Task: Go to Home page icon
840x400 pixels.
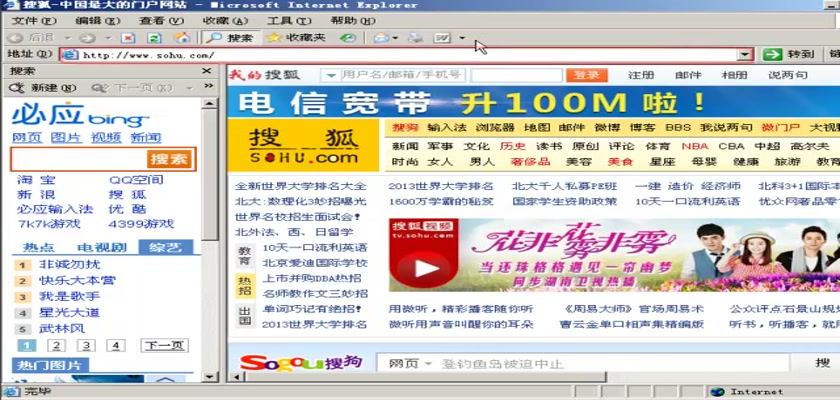Action: point(182,37)
